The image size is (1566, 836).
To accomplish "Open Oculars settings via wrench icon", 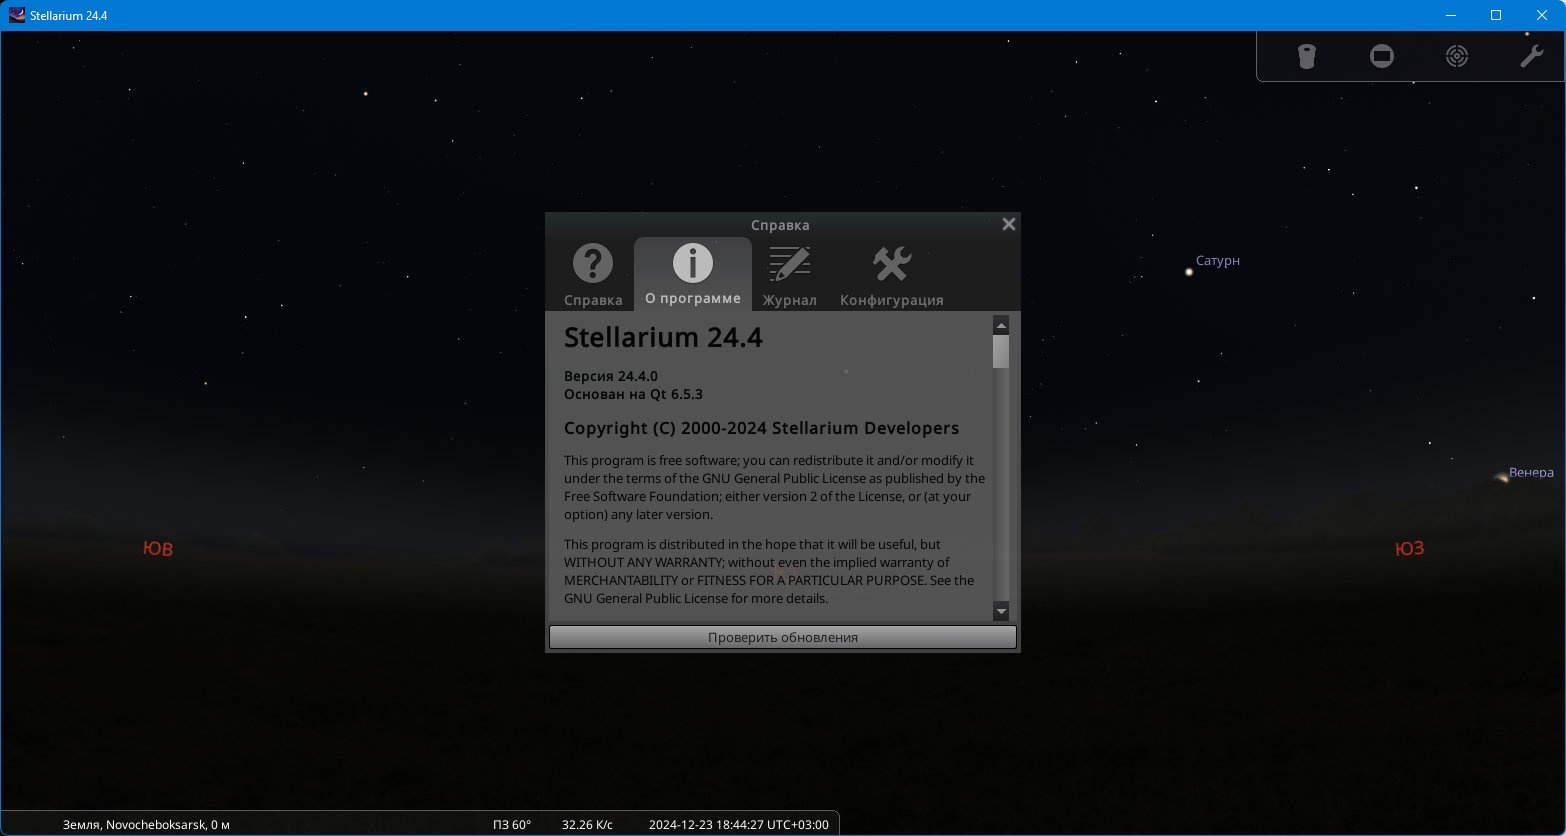I will click(1531, 56).
